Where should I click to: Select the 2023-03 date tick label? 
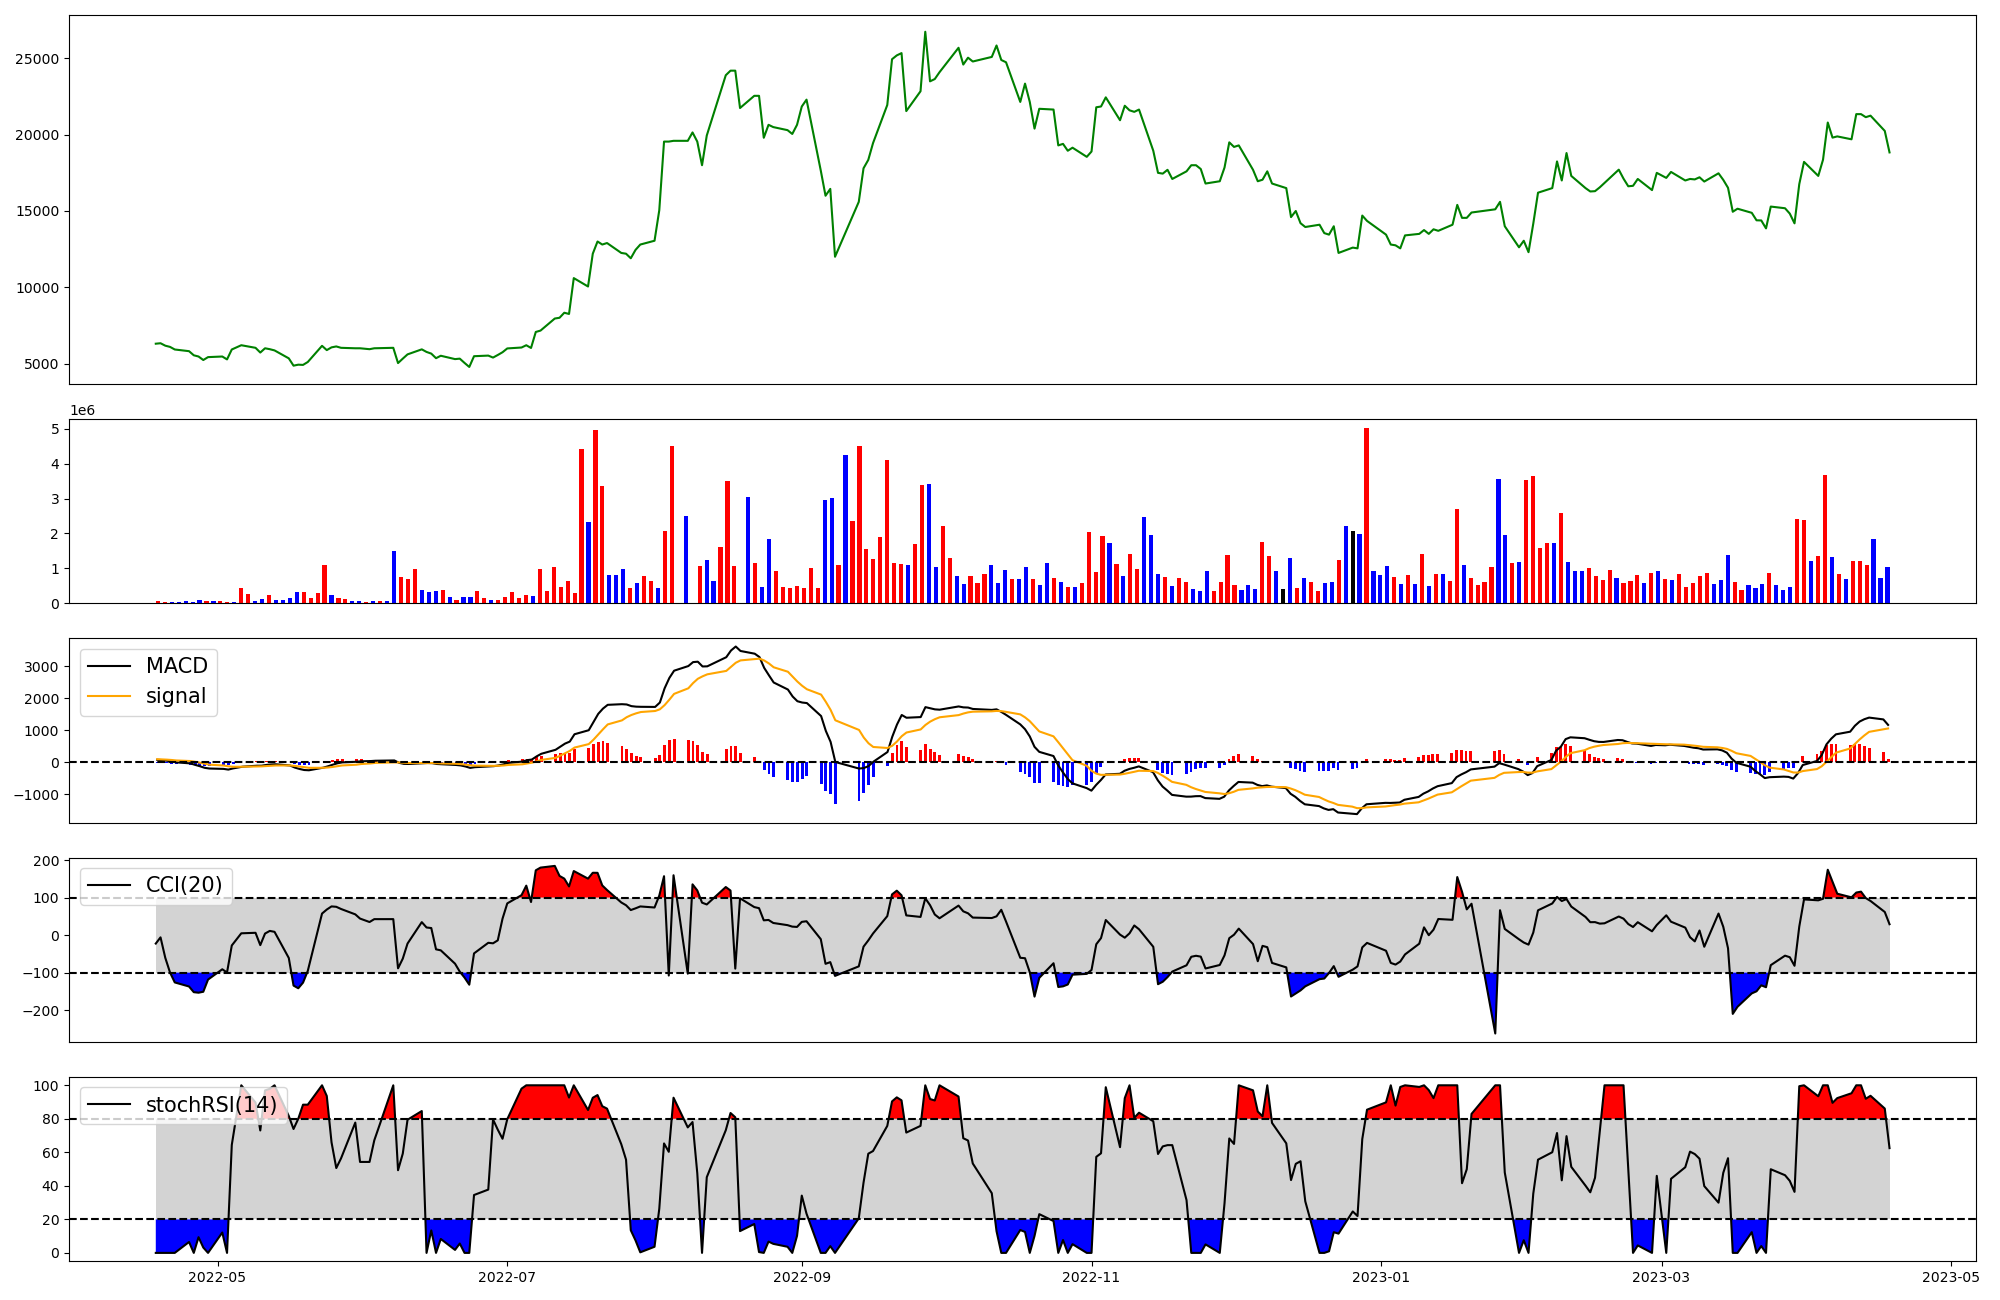click(1661, 1277)
